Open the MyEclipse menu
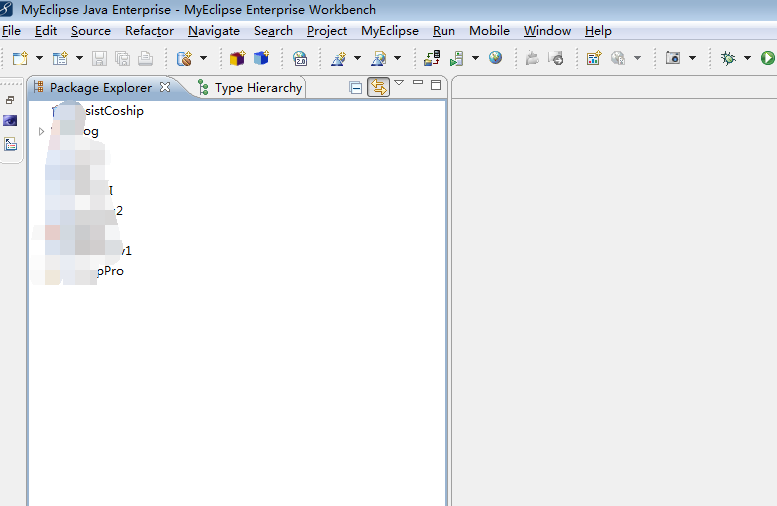 click(x=390, y=31)
